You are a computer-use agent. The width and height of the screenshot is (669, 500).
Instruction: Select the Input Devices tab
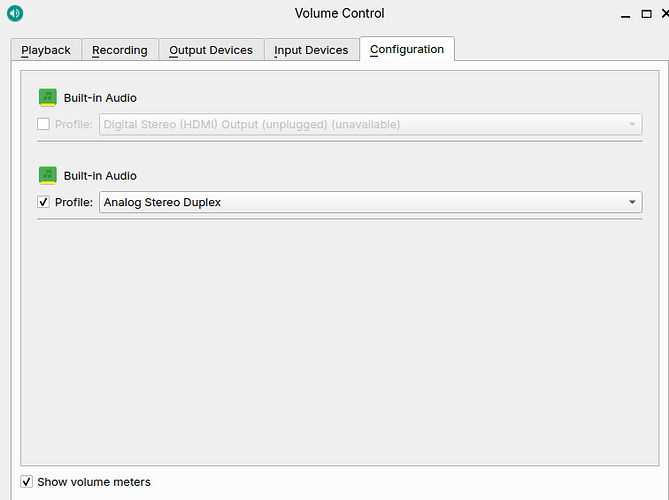point(311,50)
